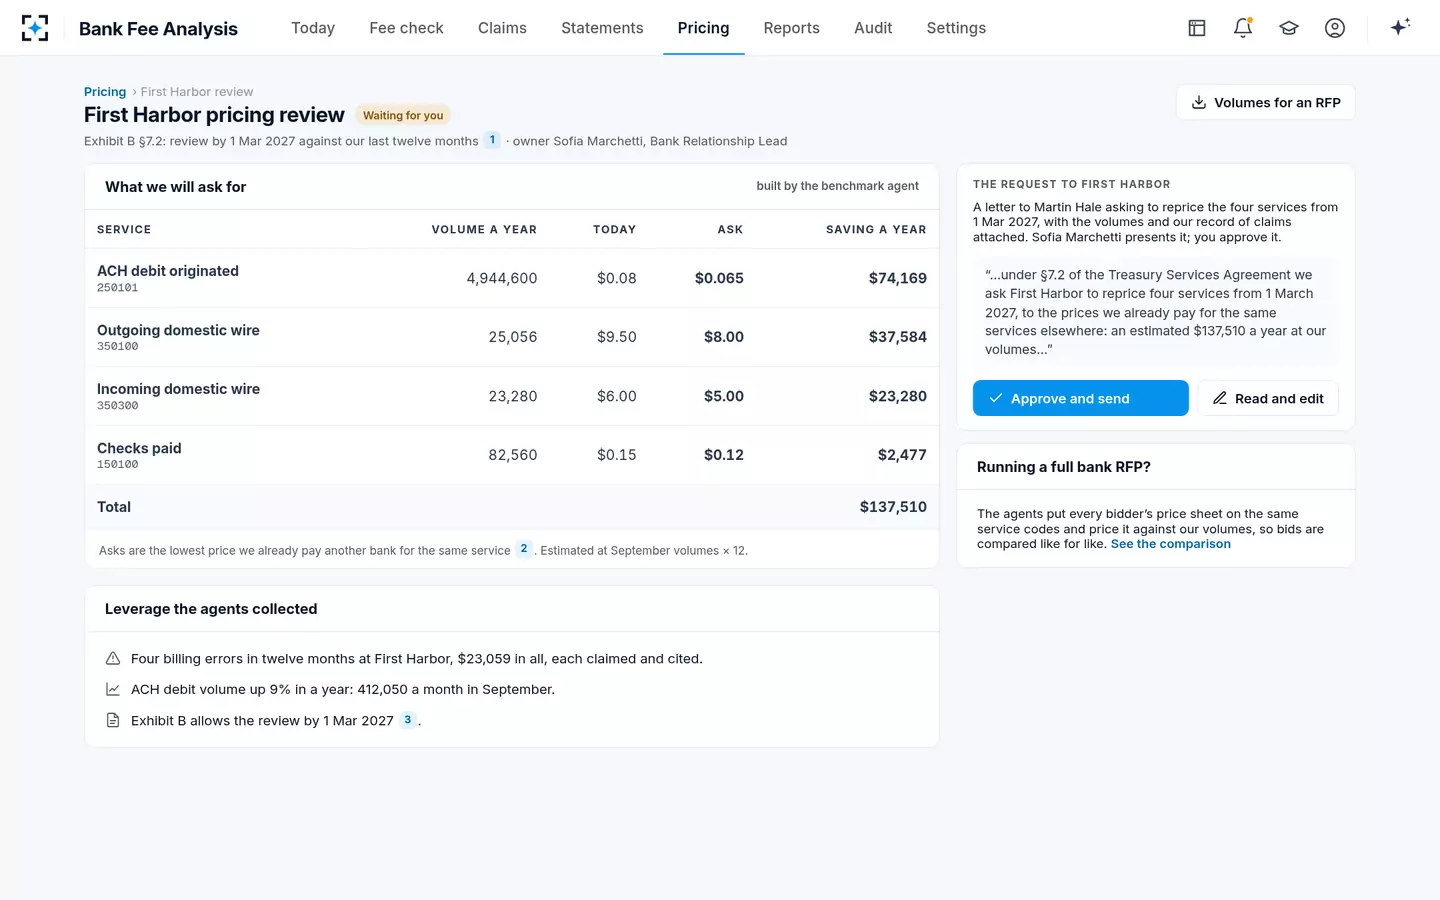Download Volumes for an RFP
This screenshot has width=1440, height=900.
(1265, 103)
